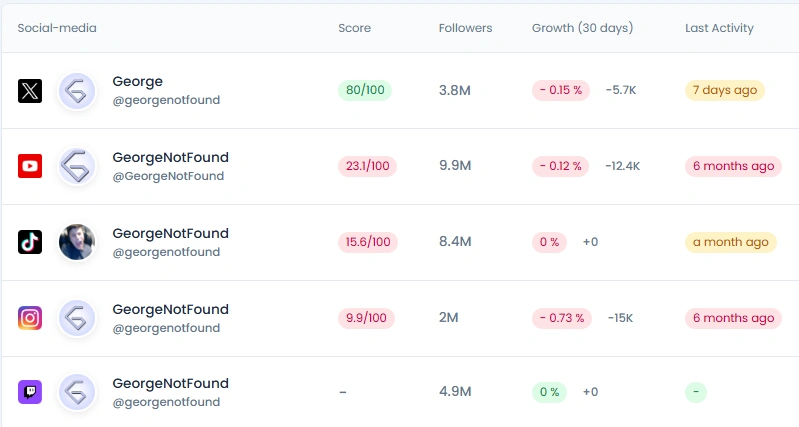Click the Score column header
Viewport: 799px width, 427px height.
355,28
